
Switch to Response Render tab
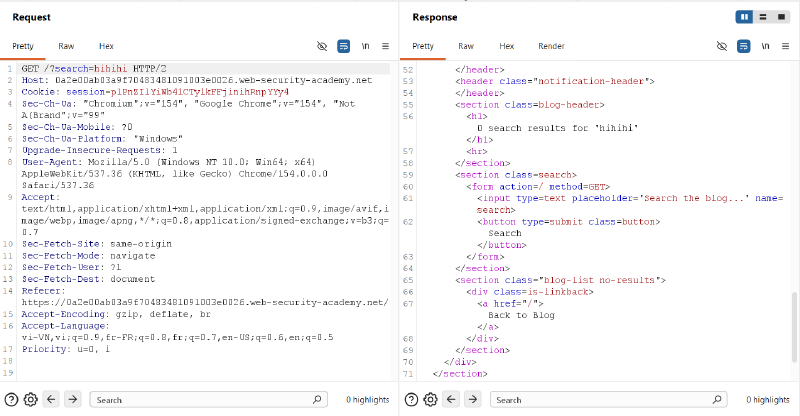[x=552, y=46]
